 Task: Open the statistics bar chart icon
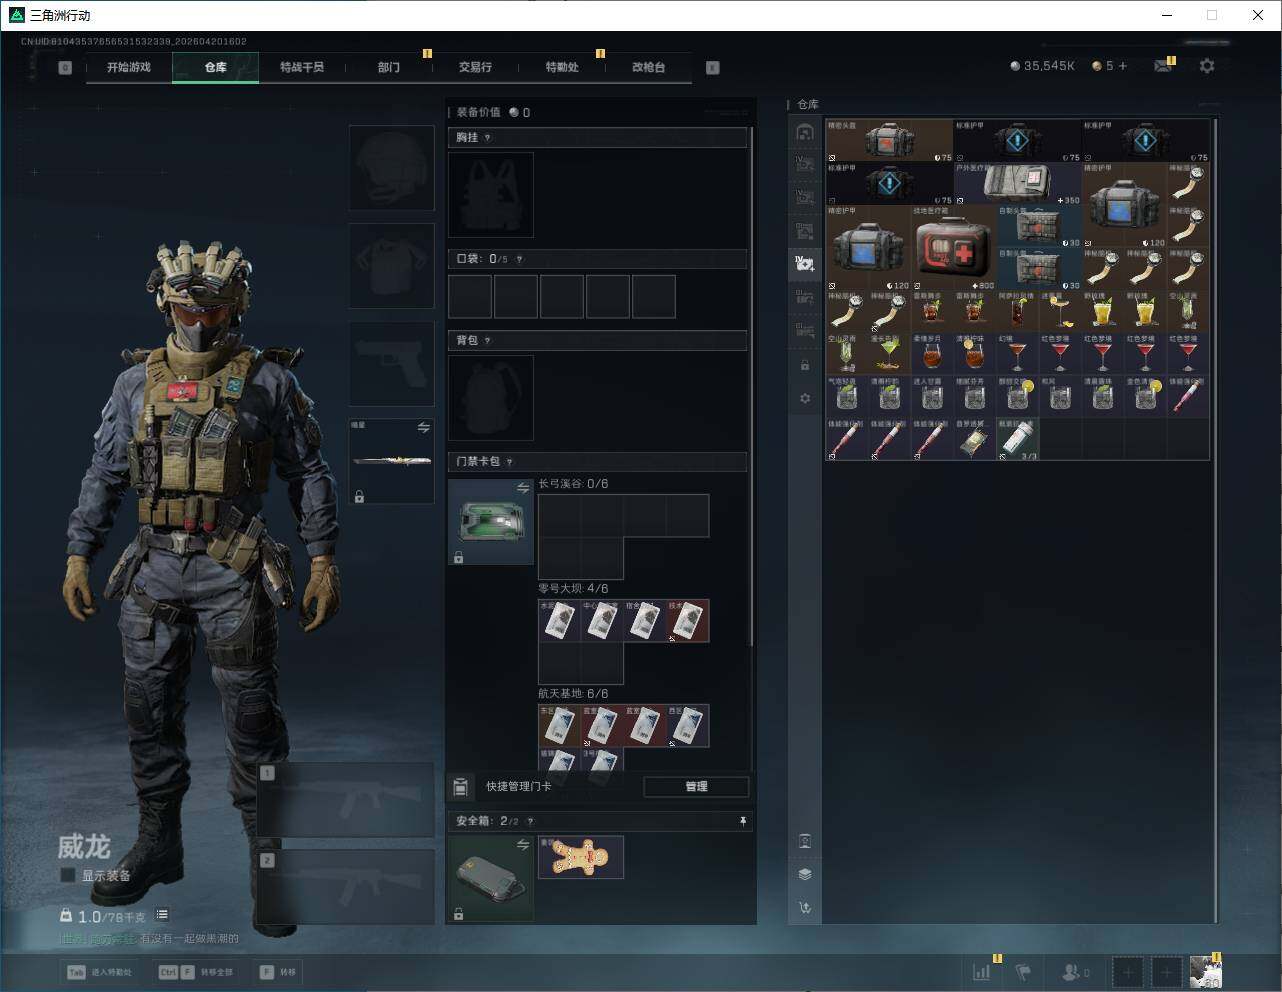coord(982,972)
